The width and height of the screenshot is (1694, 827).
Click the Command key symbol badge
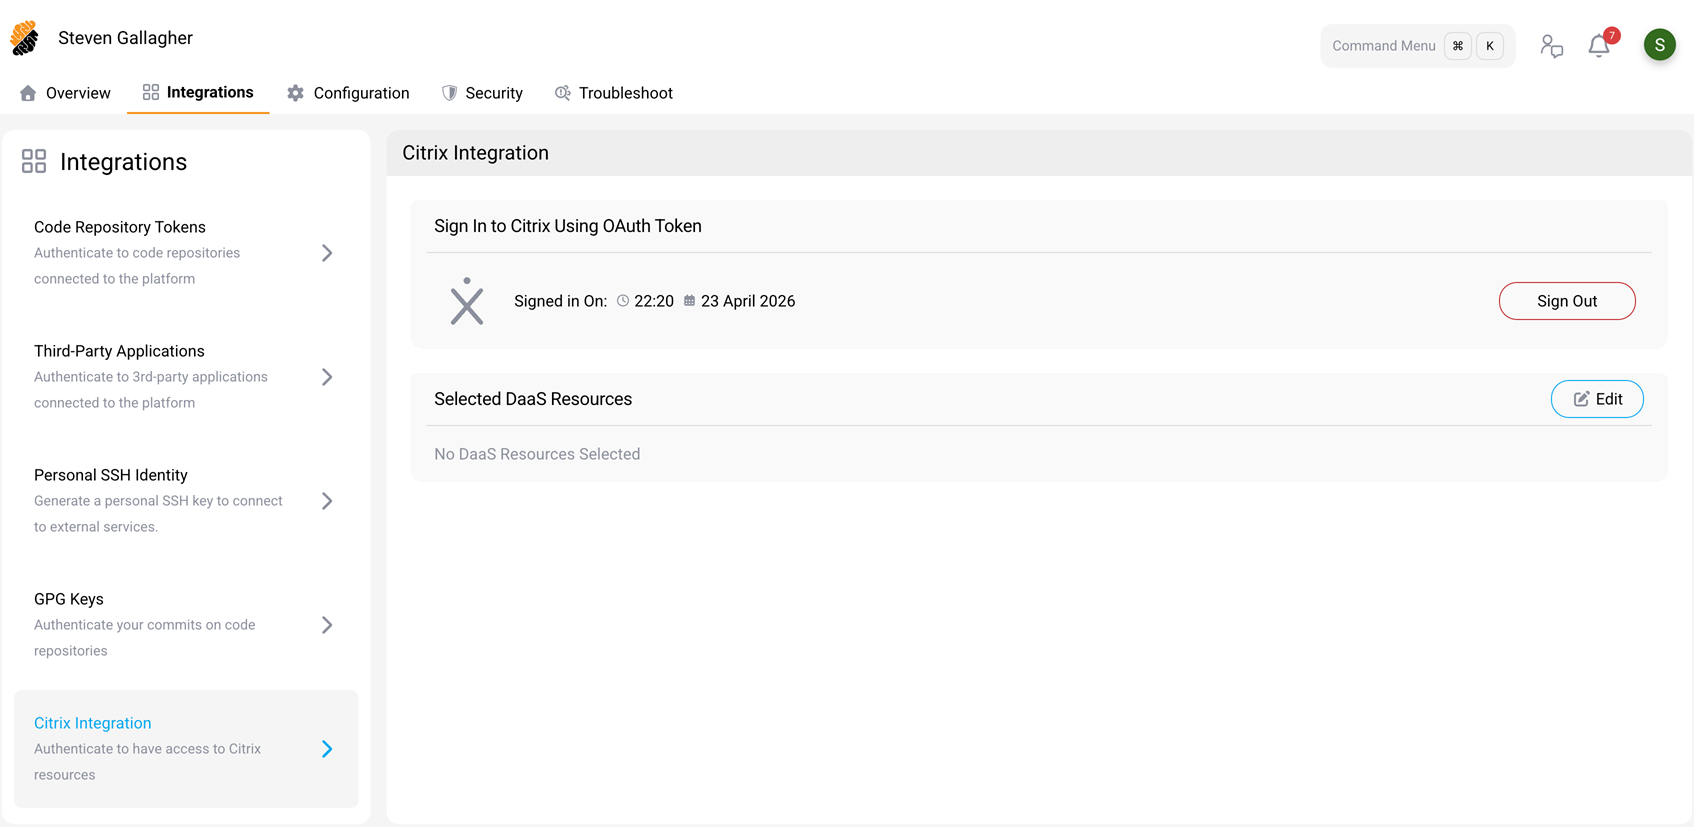1458,46
